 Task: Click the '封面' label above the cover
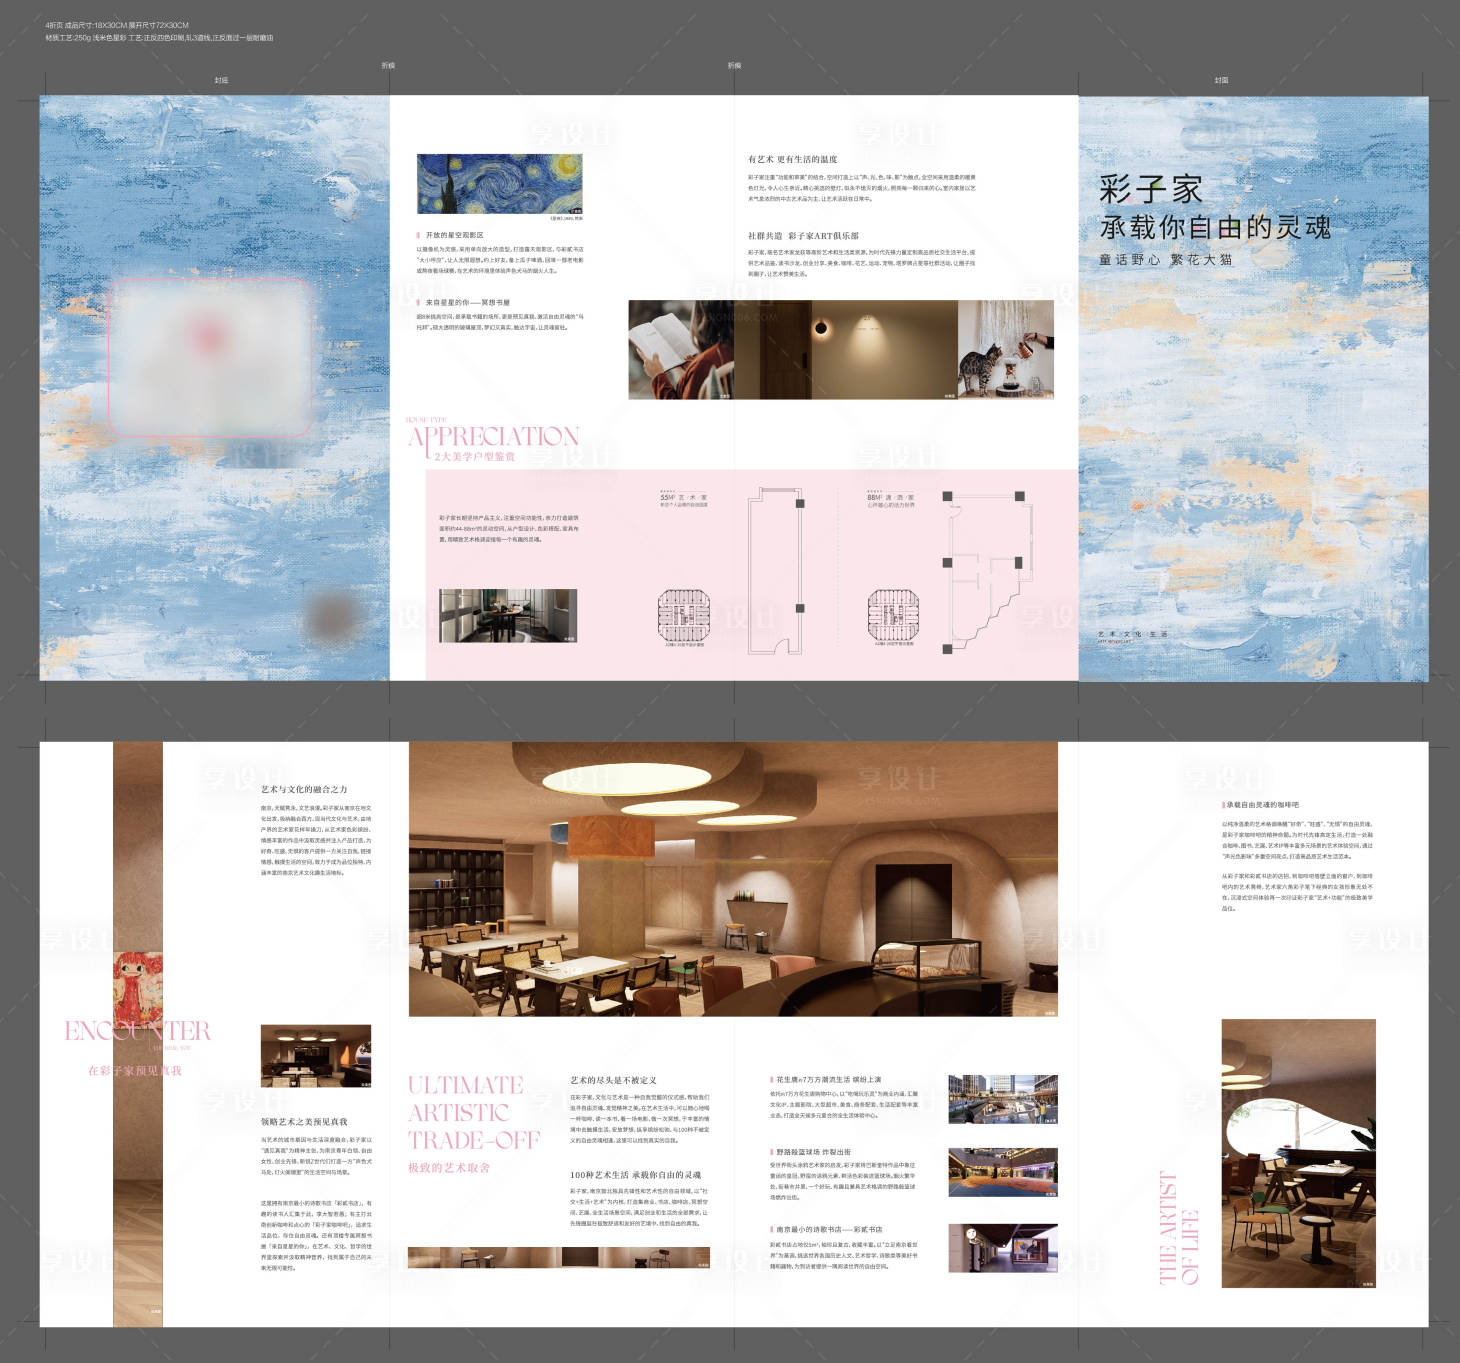point(1221,80)
